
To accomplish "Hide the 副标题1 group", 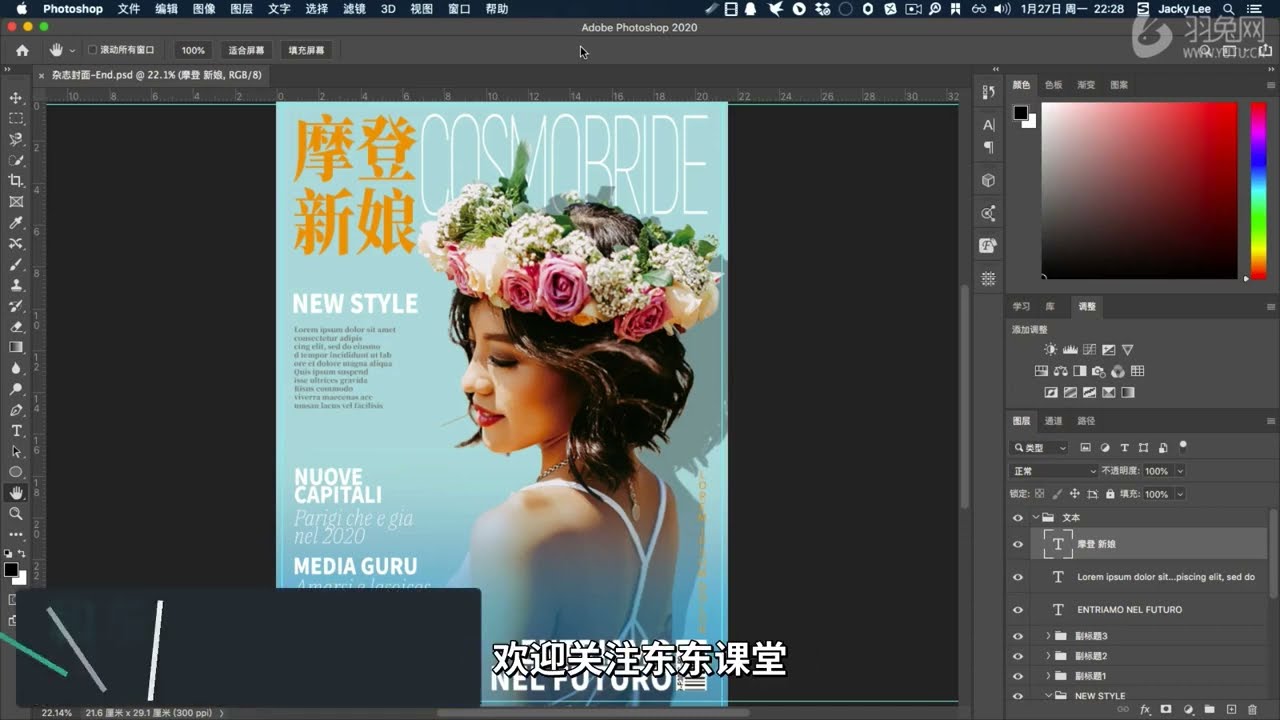I will pyautogui.click(x=1018, y=676).
